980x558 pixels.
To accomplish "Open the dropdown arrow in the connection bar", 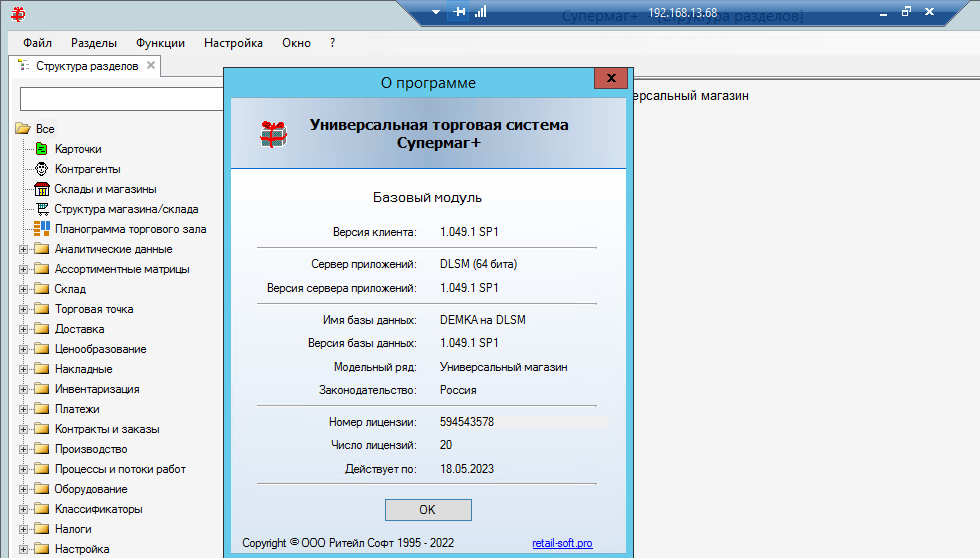I will point(436,12).
